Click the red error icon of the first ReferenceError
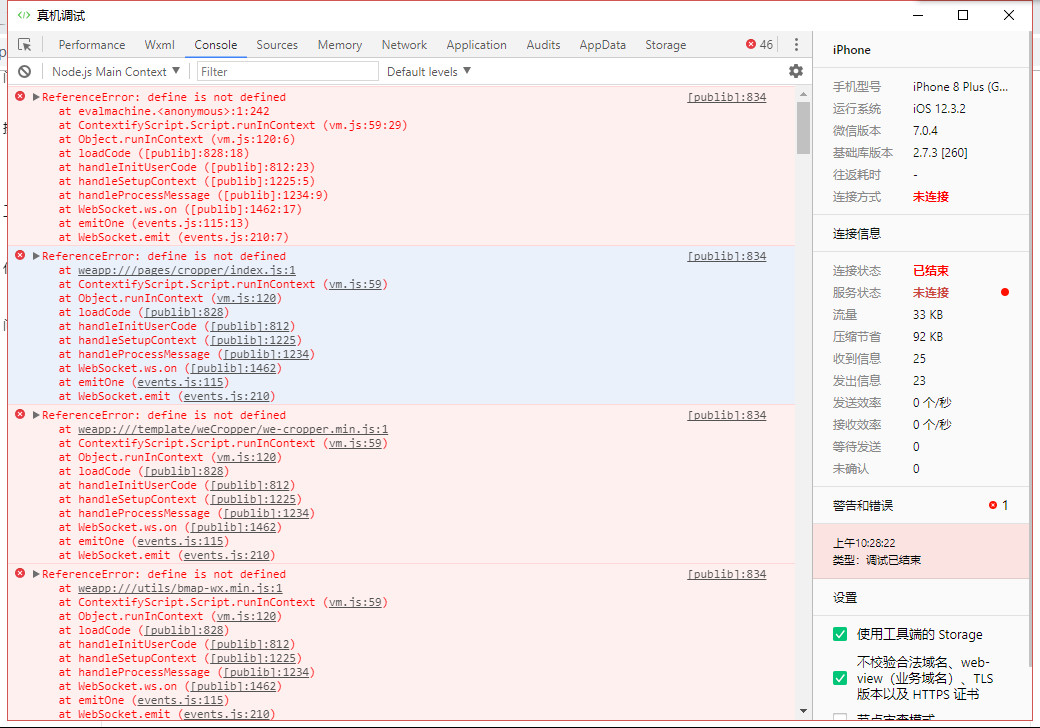The image size is (1040, 728). [x=20, y=97]
